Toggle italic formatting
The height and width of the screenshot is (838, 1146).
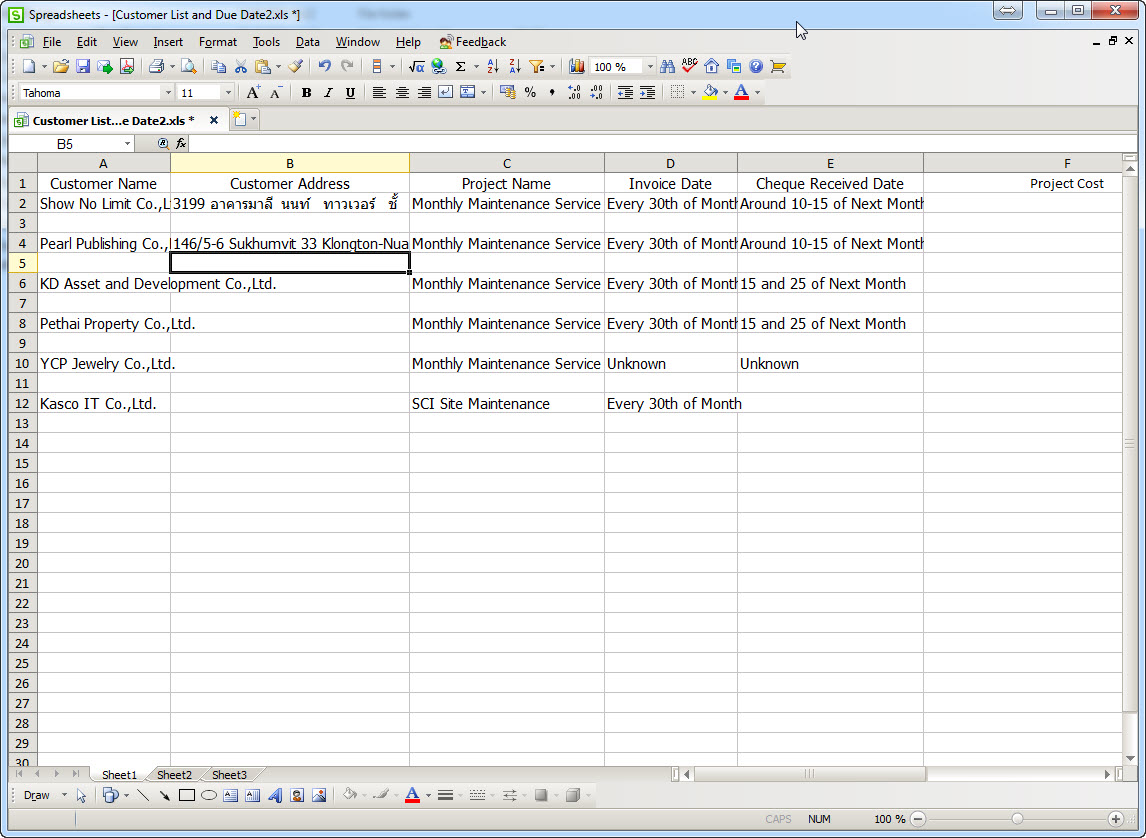point(328,92)
